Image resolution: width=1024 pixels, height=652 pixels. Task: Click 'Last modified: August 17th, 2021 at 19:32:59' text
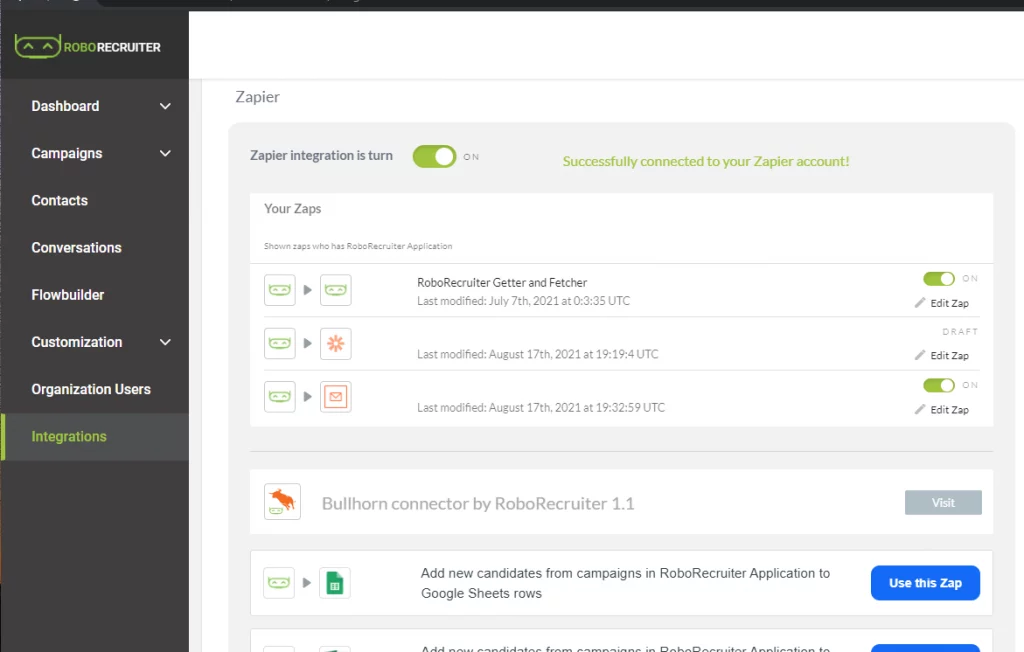click(x=541, y=408)
